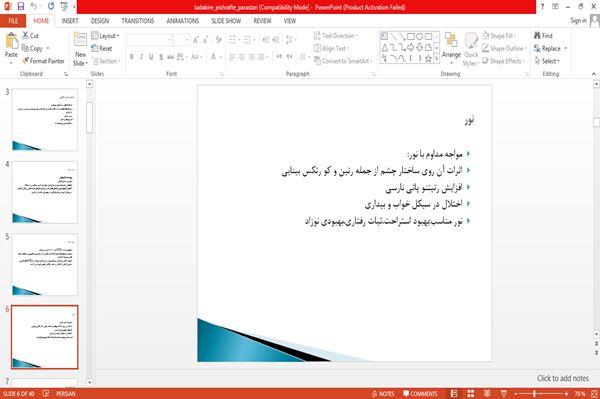Click Align Text button
Image resolution: width=600 pixels, height=399 pixels.
331,48
